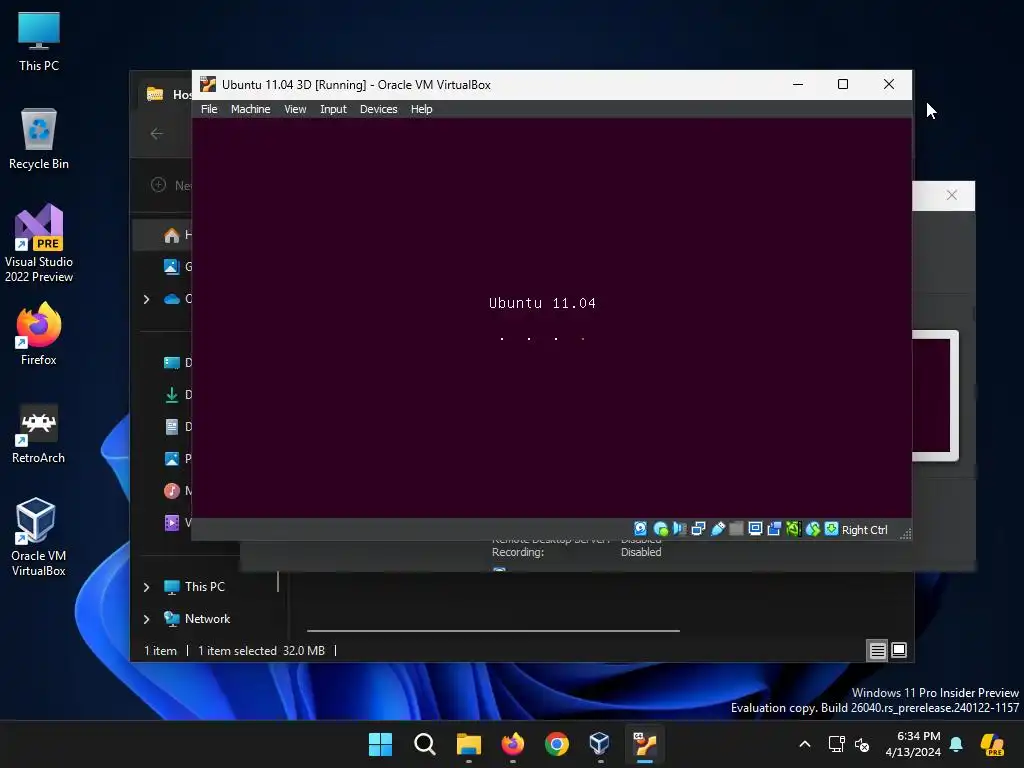The width and height of the screenshot is (1024, 768).
Task: Expand the This PC tree node
Action: [146, 587]
